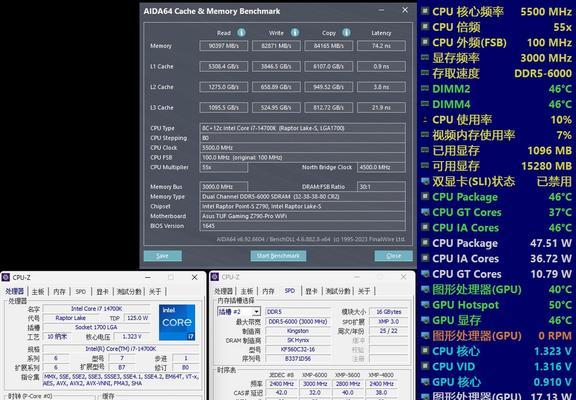Click the DDR5-6000 value in sensor panel

pyautogui.click(x=543, y=73)
